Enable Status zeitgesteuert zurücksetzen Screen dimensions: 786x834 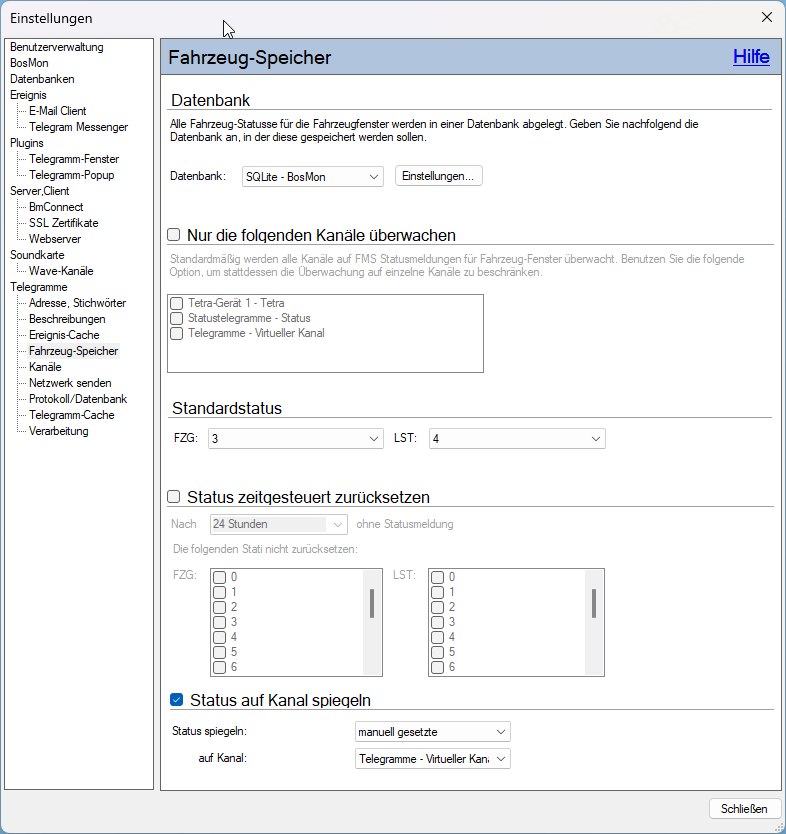[174, 496]
